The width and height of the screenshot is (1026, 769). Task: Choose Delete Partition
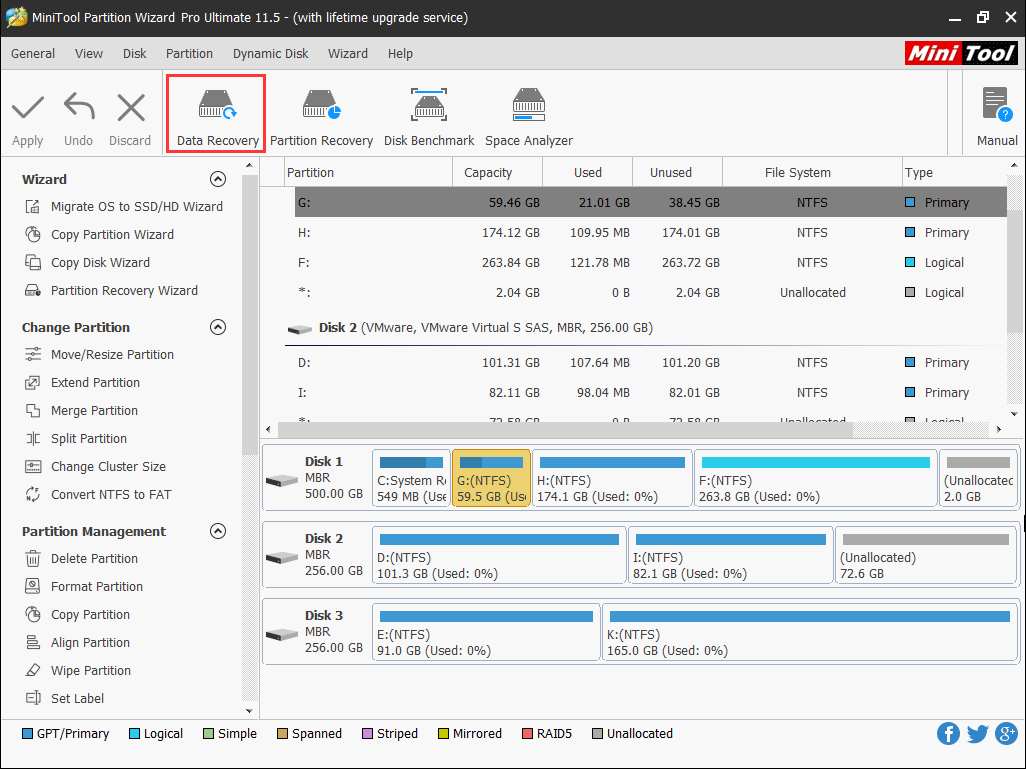[x=82, y=559]
